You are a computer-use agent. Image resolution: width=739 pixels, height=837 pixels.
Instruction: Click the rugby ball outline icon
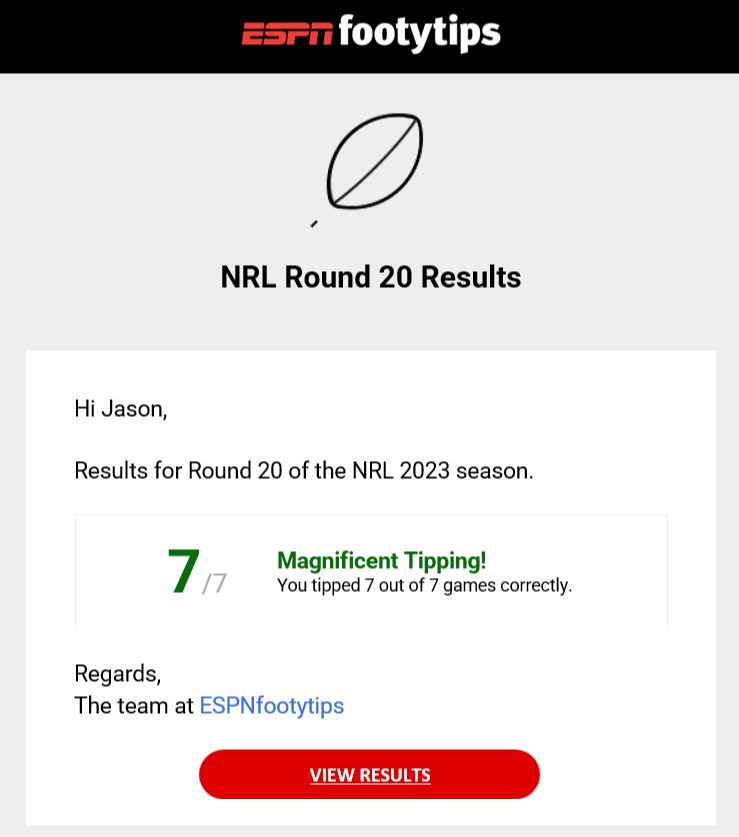click(x=375, y=161)
